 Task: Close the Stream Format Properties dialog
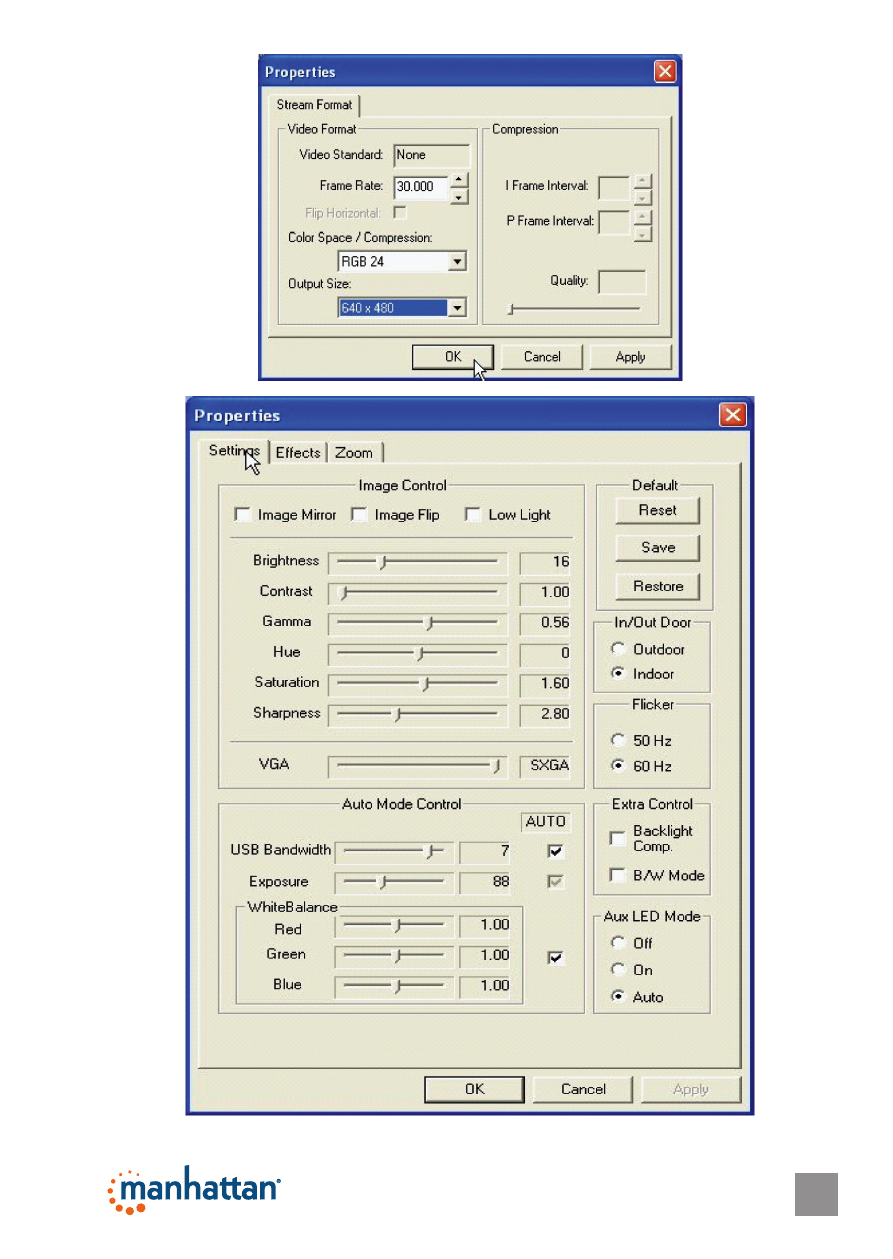665,72
